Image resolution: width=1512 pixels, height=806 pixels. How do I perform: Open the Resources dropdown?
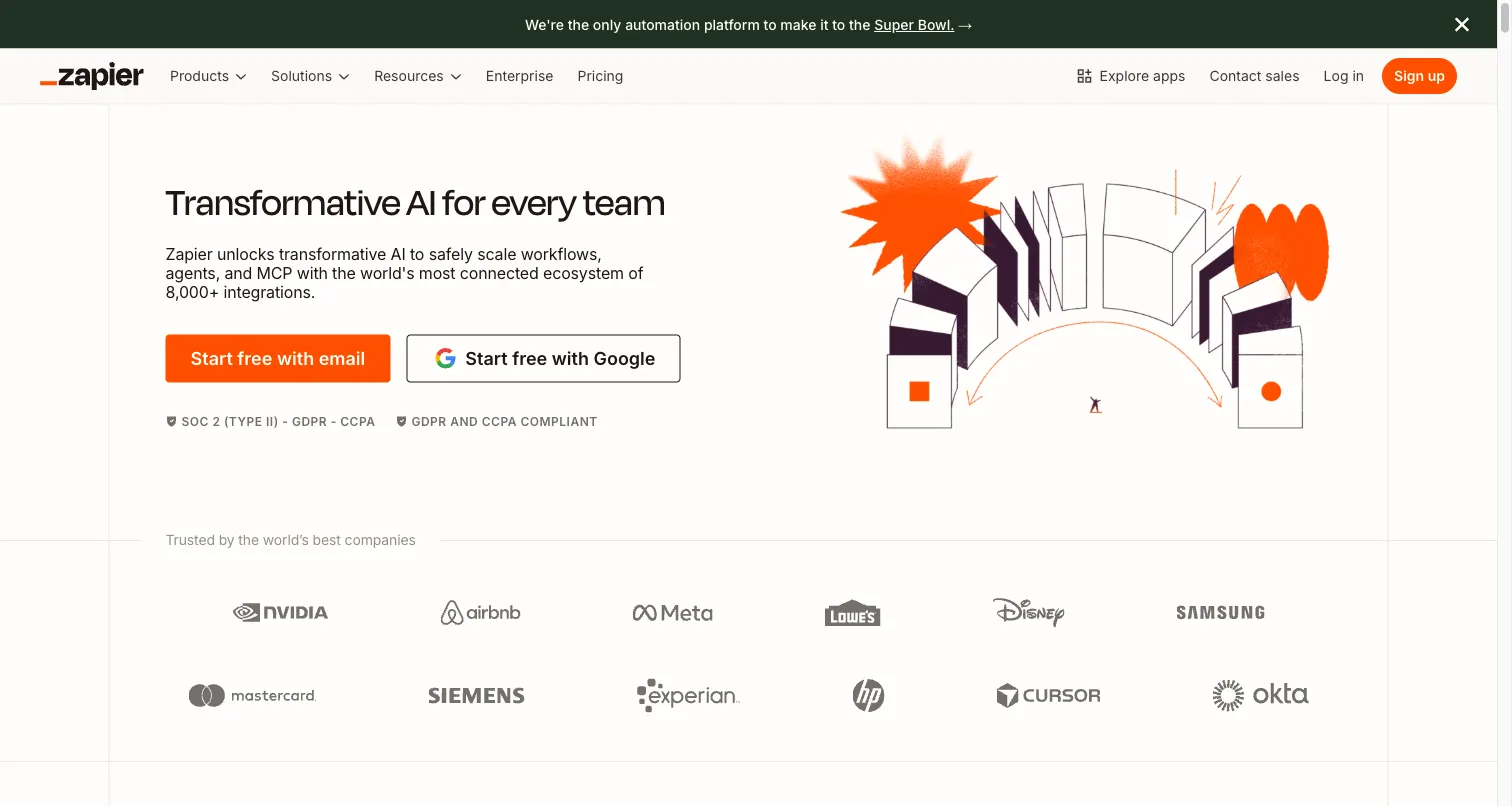point(417,76)
